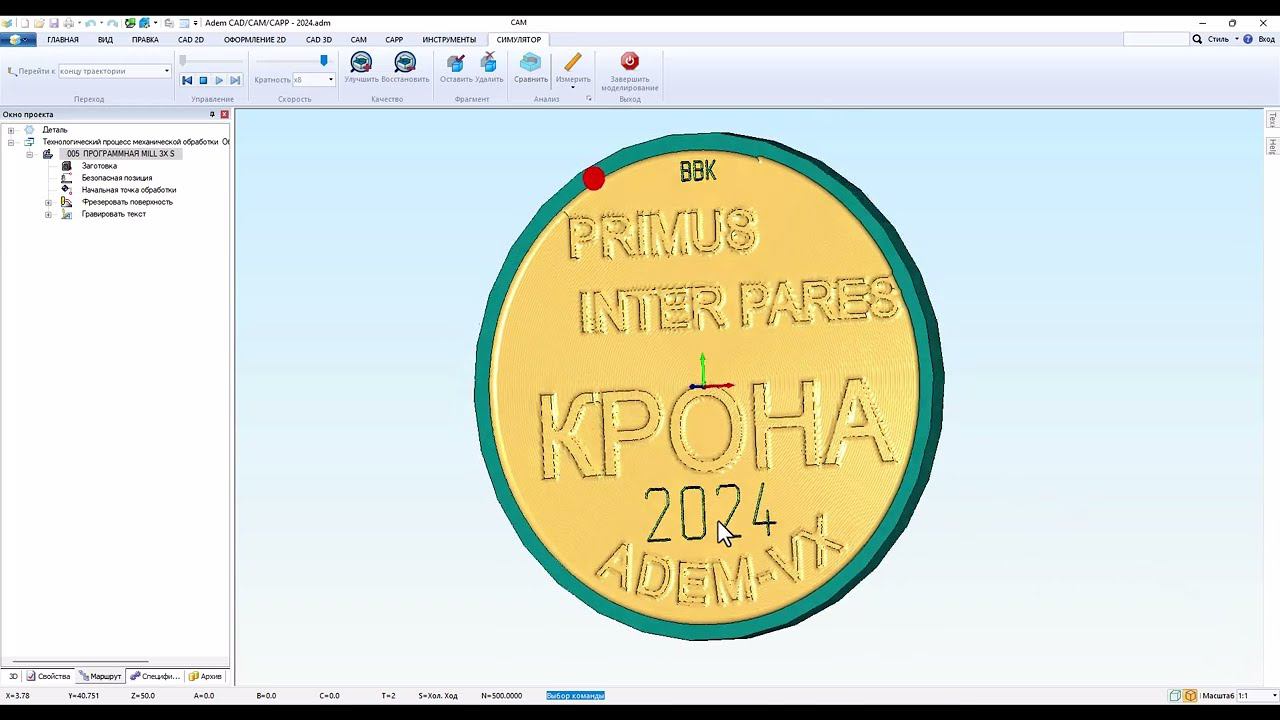Click the Удалить fragment icon
The image size is (1280, 720).
[489, 63]
